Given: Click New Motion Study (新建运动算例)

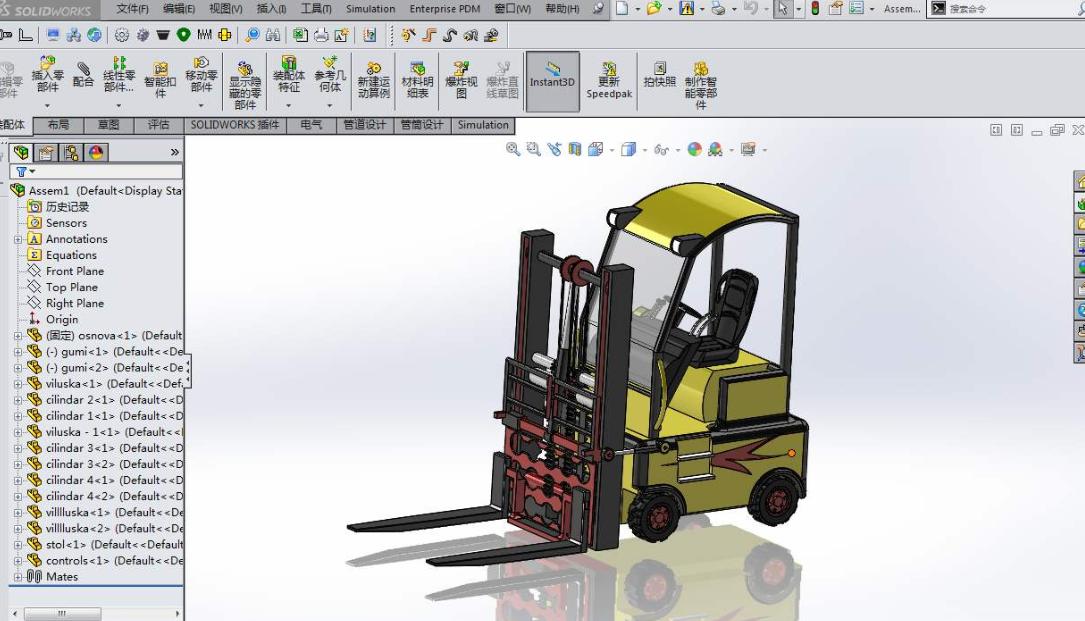Looking at the screenshot, I should (x=374, y=80).
